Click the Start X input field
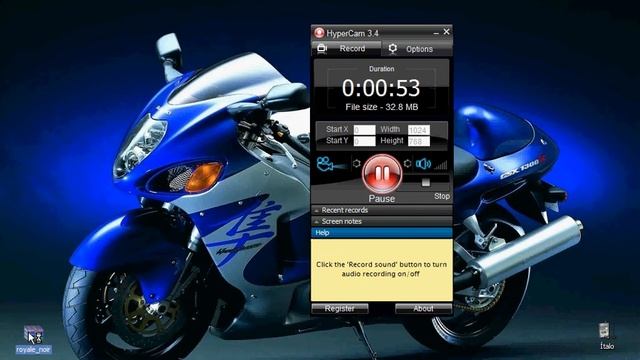This screenshot has width=640, height=360. tap(364, 130)
